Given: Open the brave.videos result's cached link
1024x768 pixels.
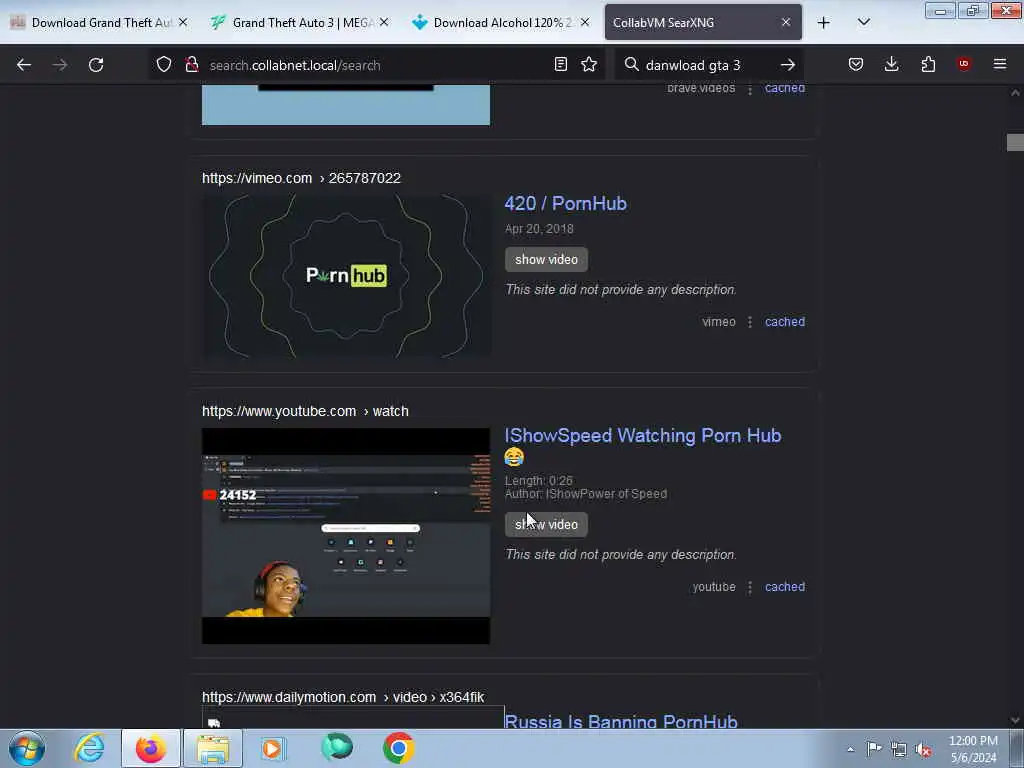Looking at the screenshot, I should (x=784, y=88).
